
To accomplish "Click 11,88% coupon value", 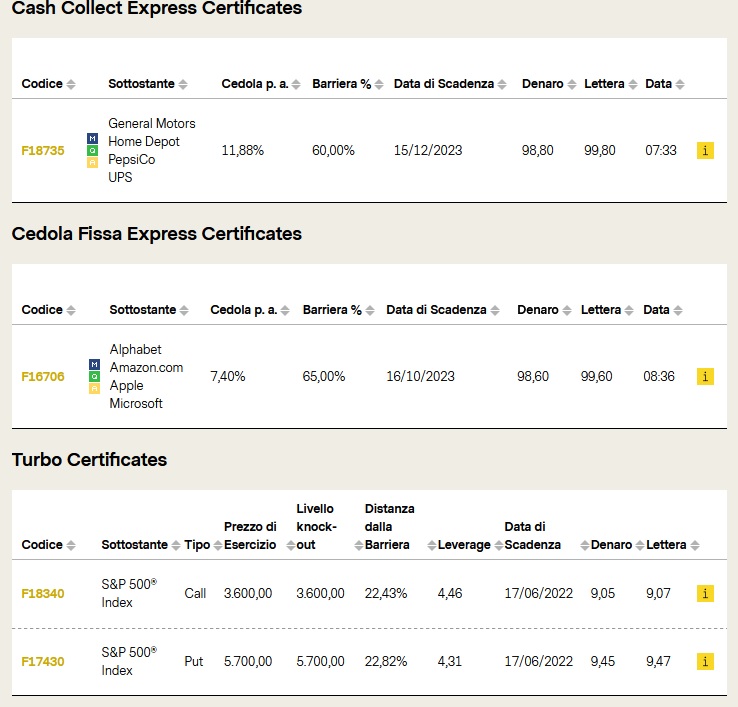I will pyautogui.click(x=243, y=151).
